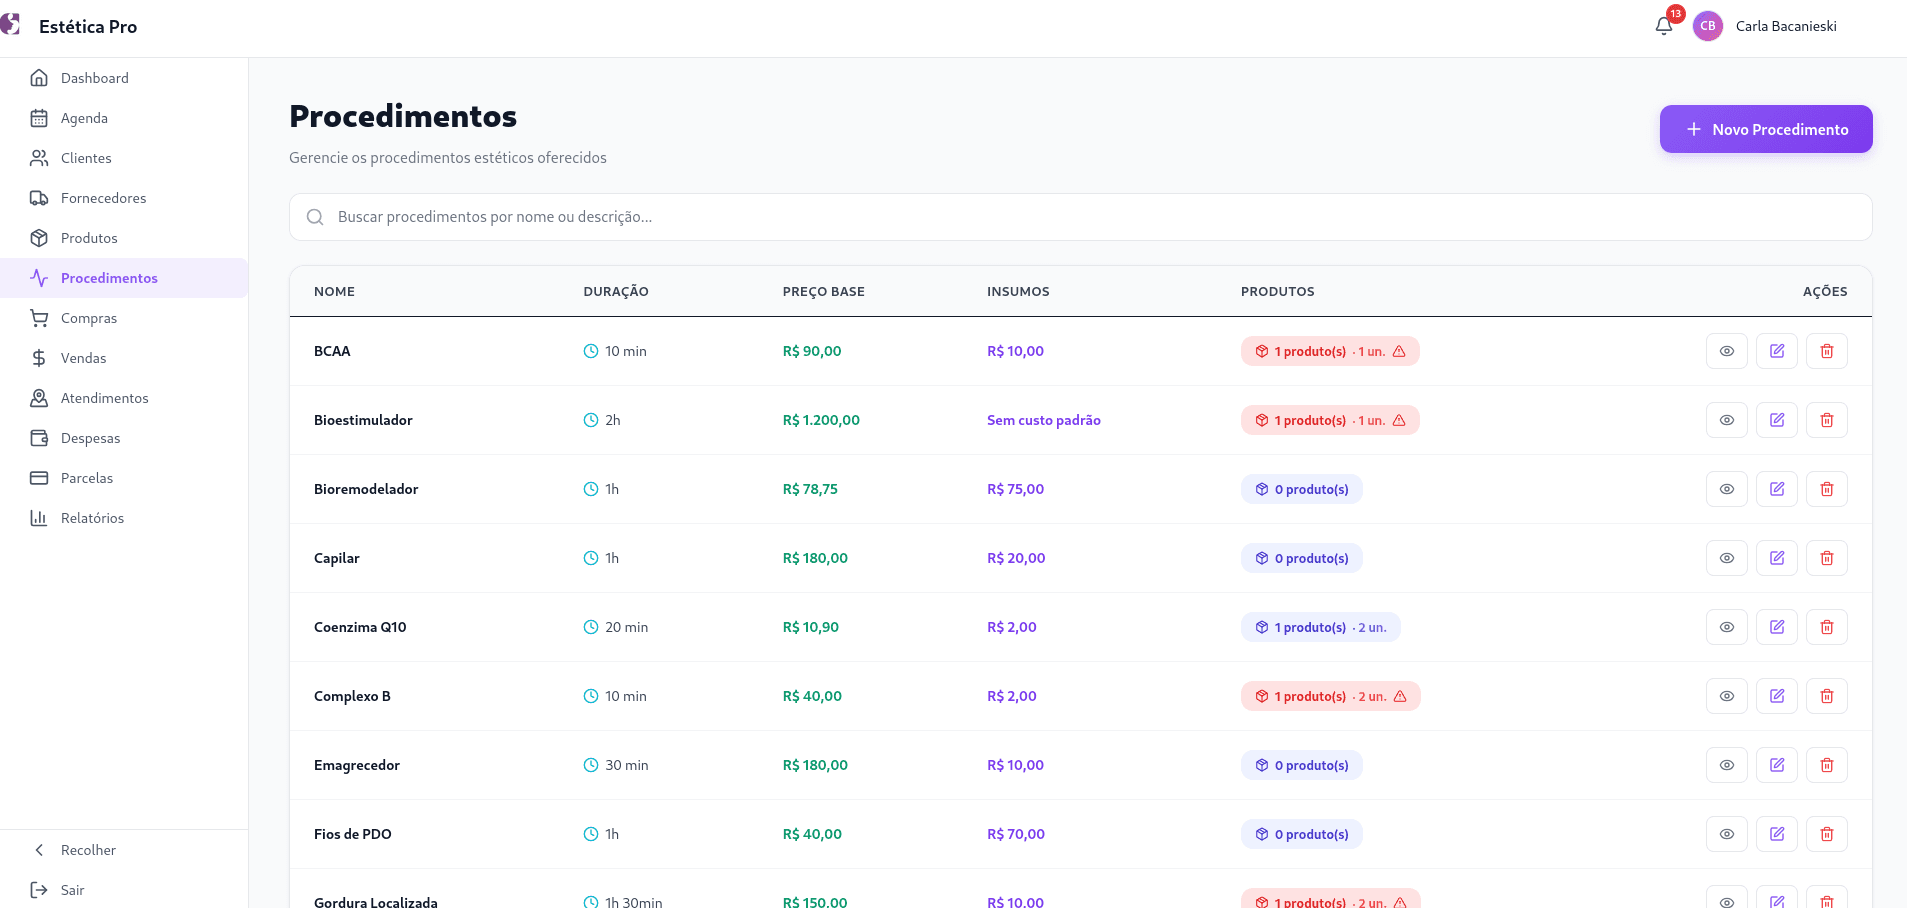
Task: Open the notifications bell icon
Action: pos(1664,26)
